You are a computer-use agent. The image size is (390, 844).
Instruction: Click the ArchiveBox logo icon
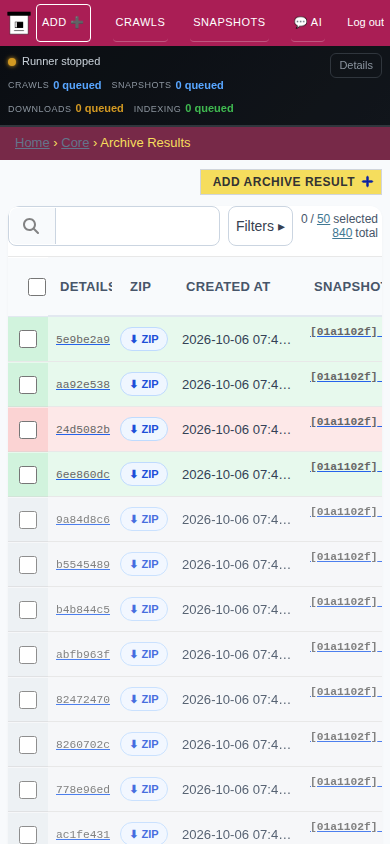point(19,23)
